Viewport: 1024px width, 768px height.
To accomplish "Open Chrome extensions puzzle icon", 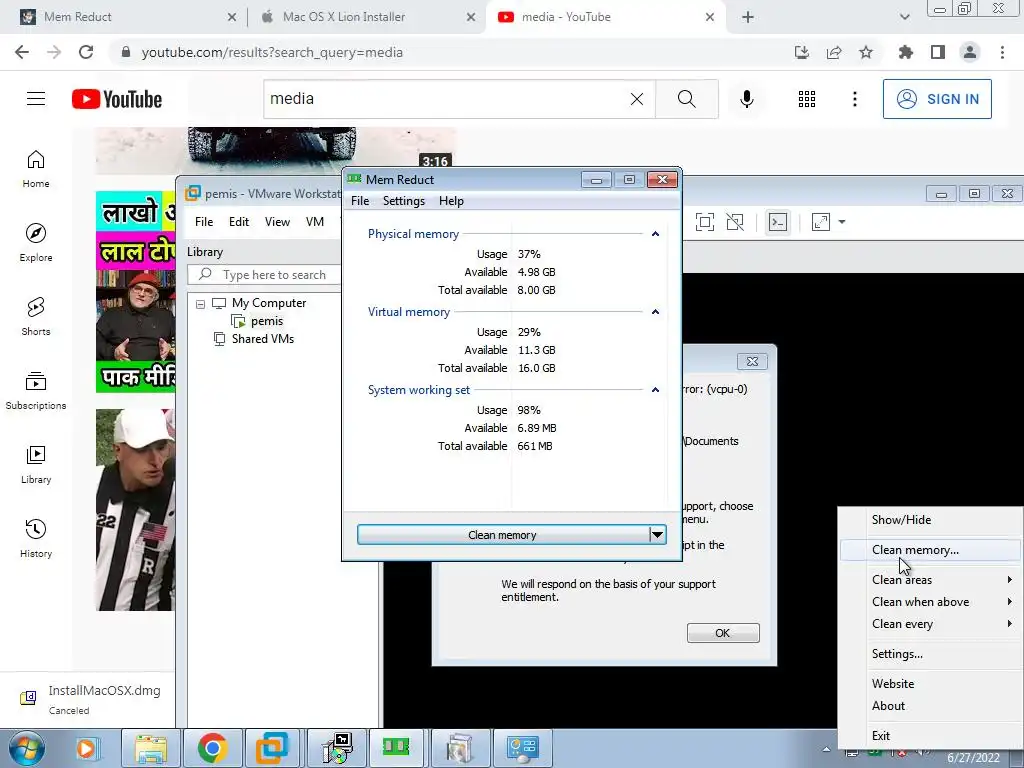I will point(906,52).
